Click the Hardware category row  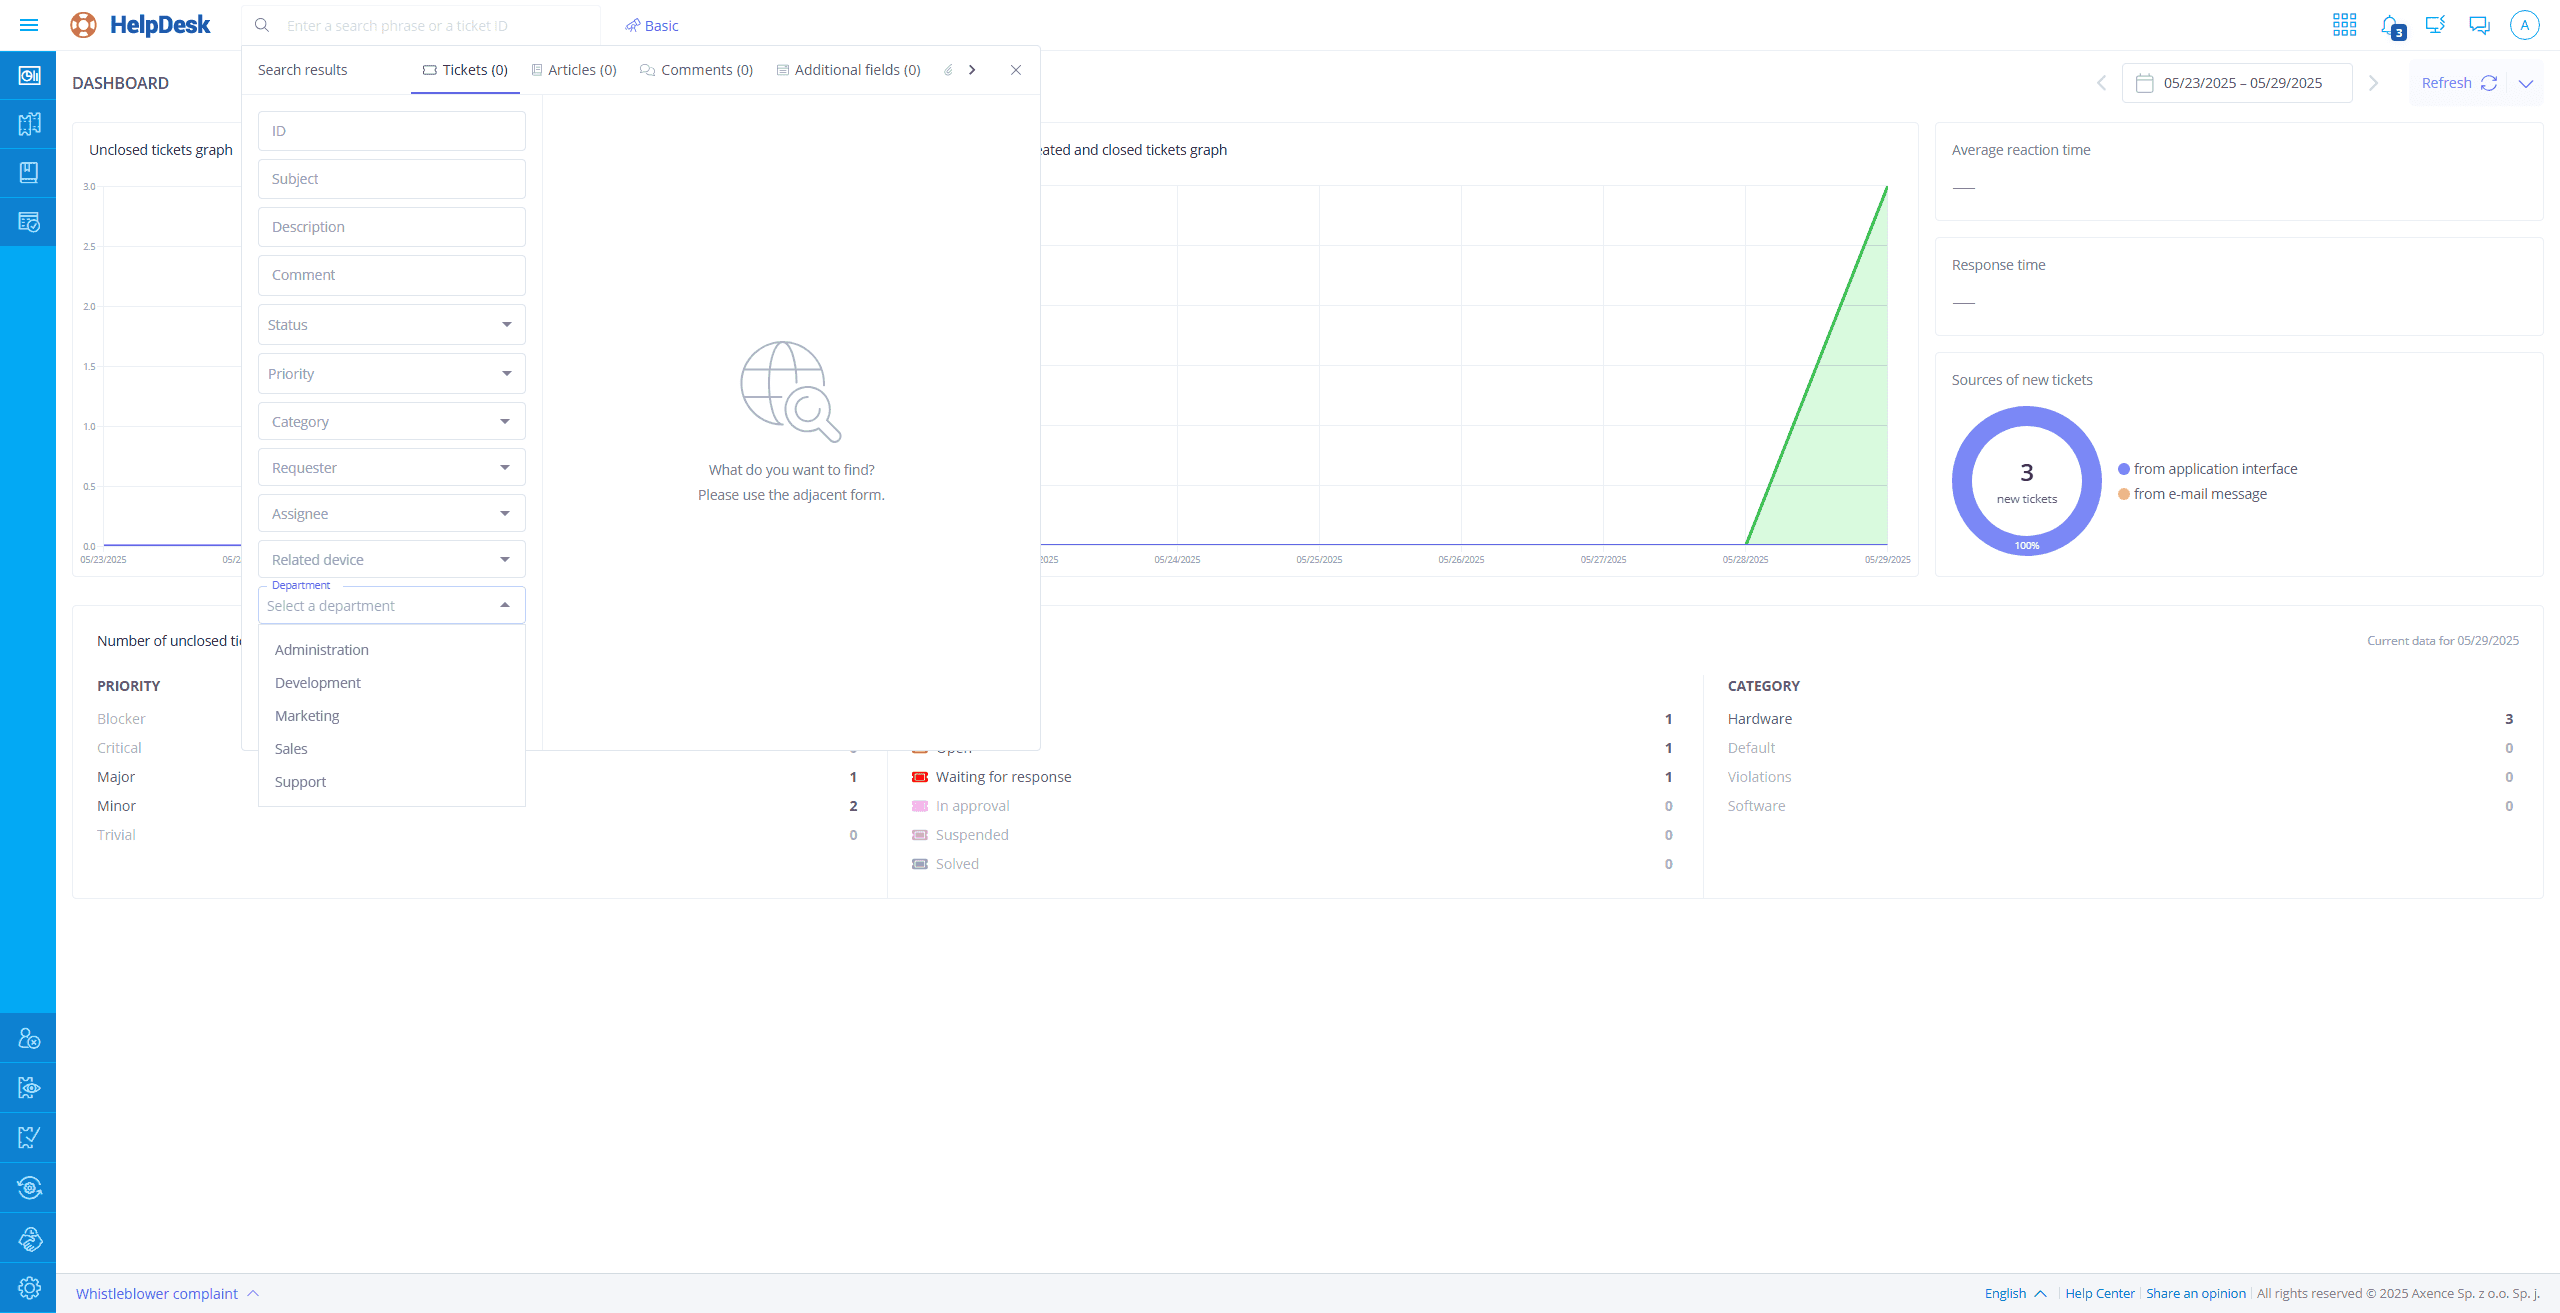pyautogui.click(x=2120, y=719)
